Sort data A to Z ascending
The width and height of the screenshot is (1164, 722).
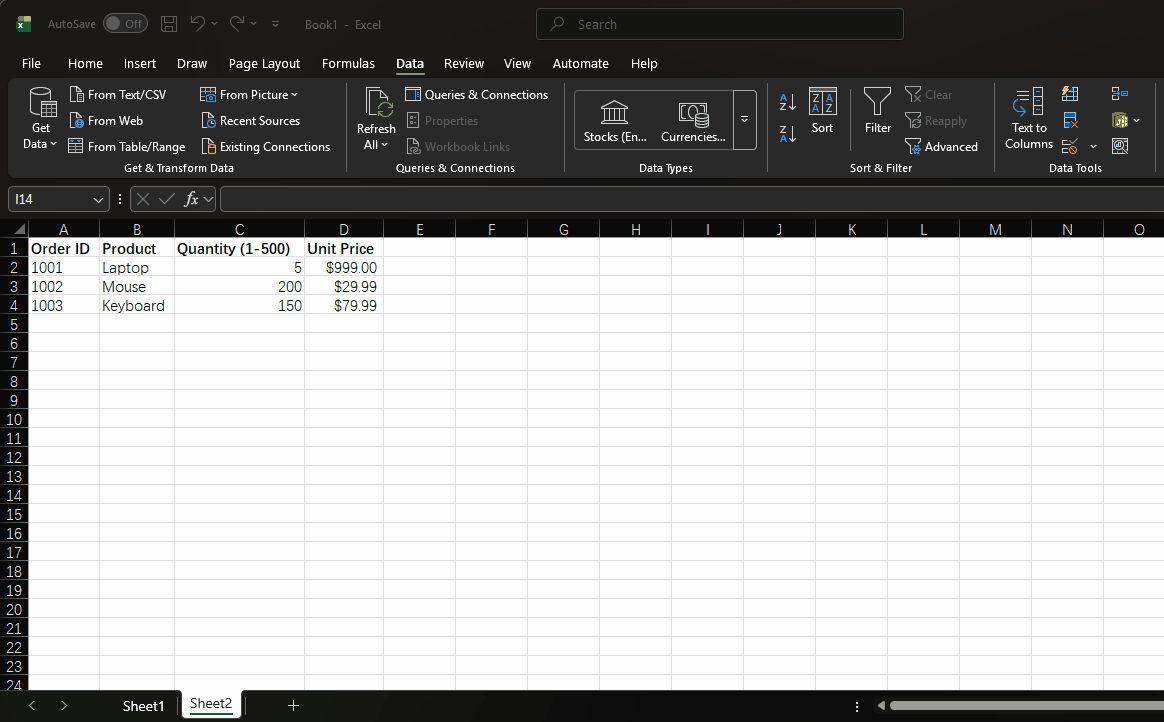786,101
